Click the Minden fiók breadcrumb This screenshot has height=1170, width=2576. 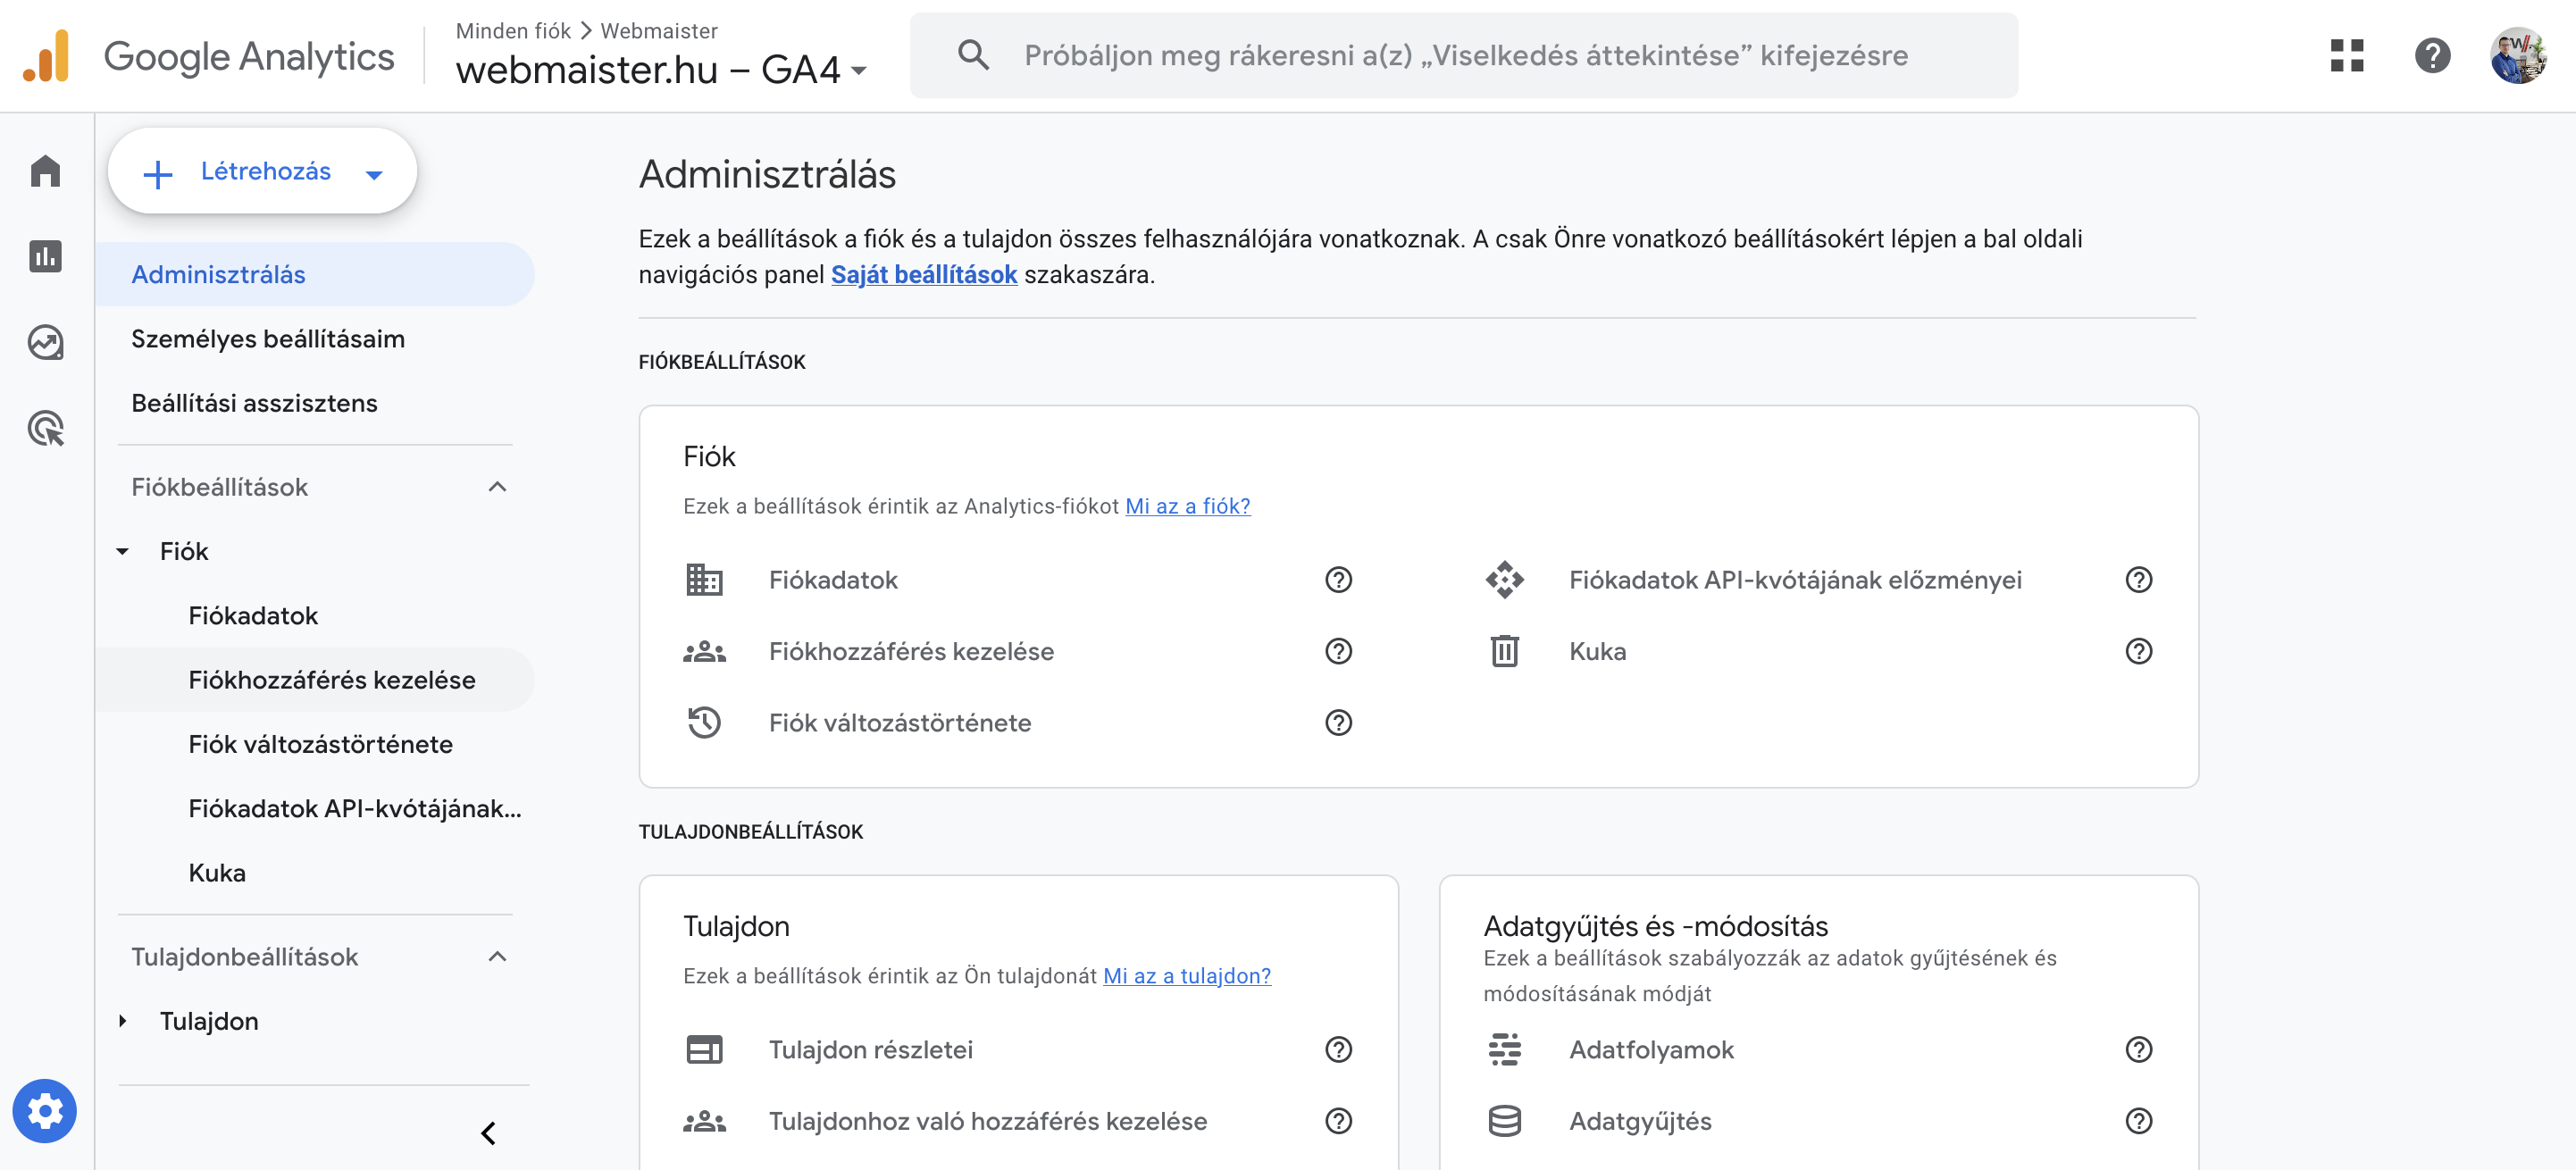[x=513, y=31]
